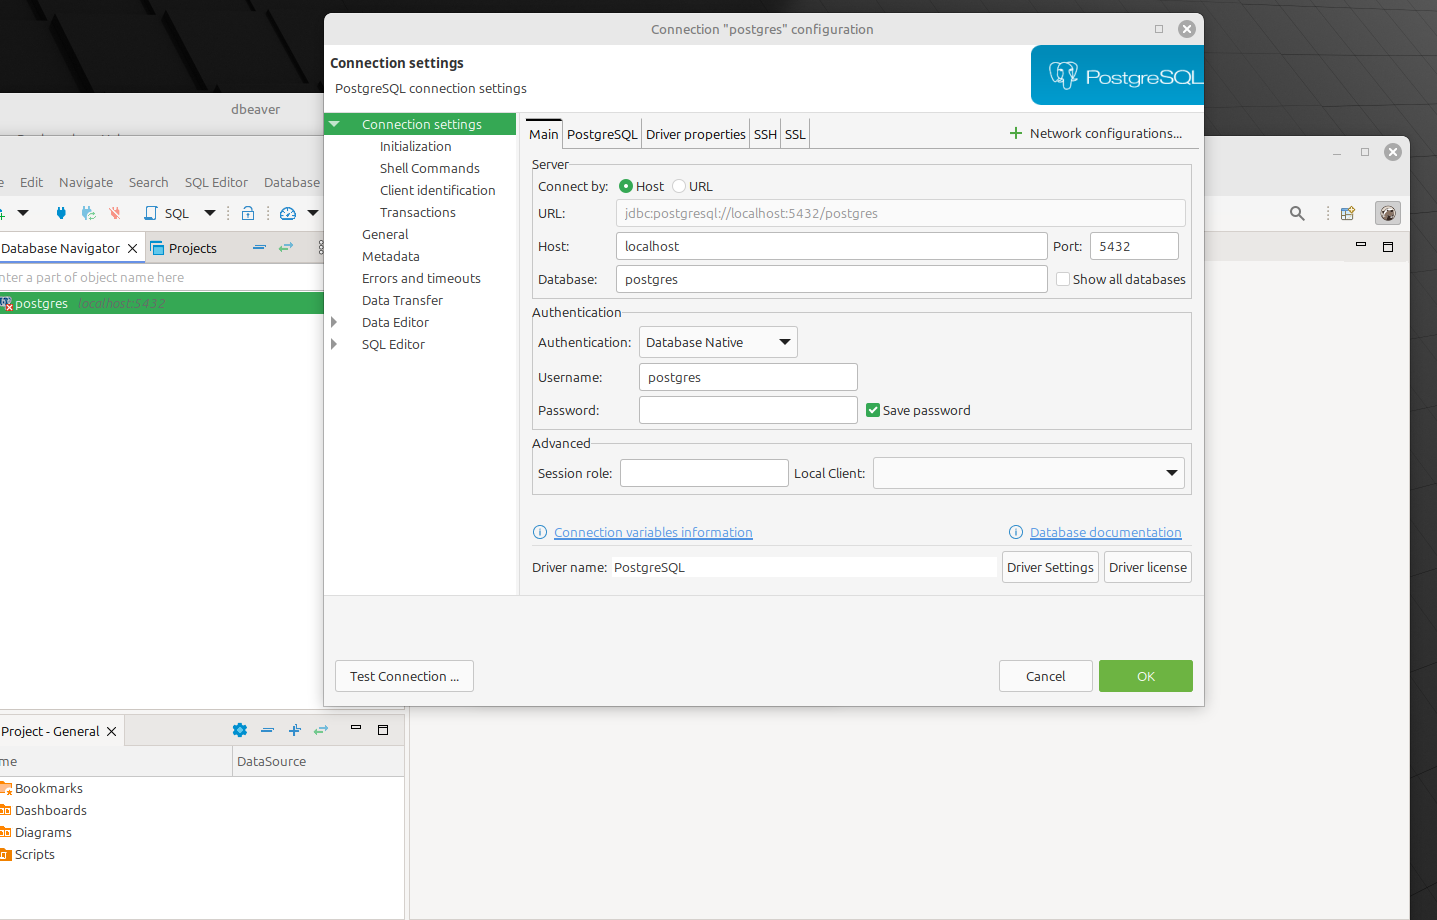Collapse all in Project - General panel

(267, 730)
